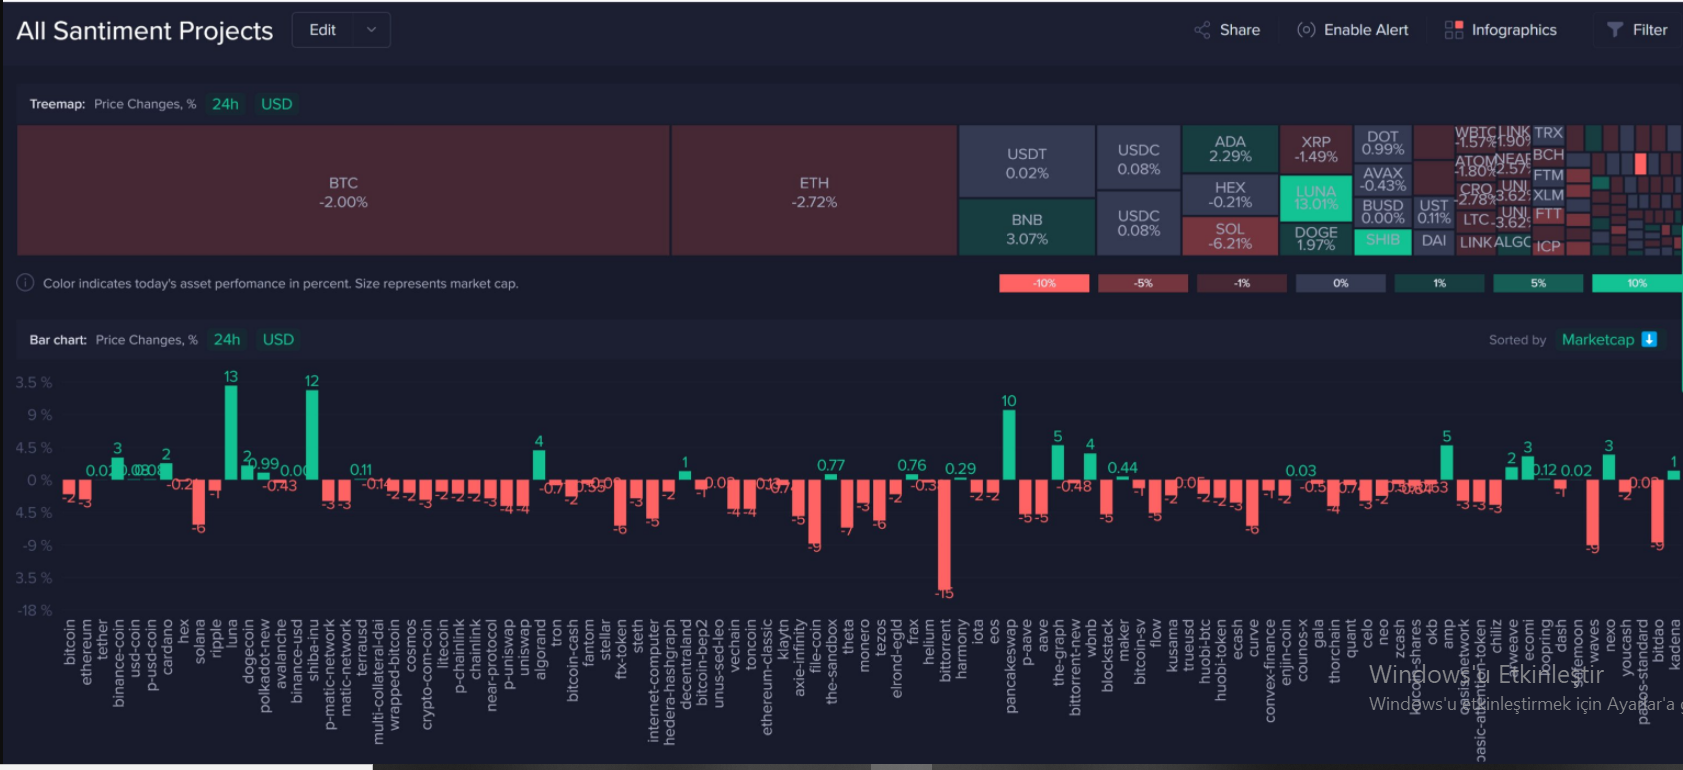Click the info icon beside the color explanation
Viewport: 1683px width, 770px height.
pos(25,283)
